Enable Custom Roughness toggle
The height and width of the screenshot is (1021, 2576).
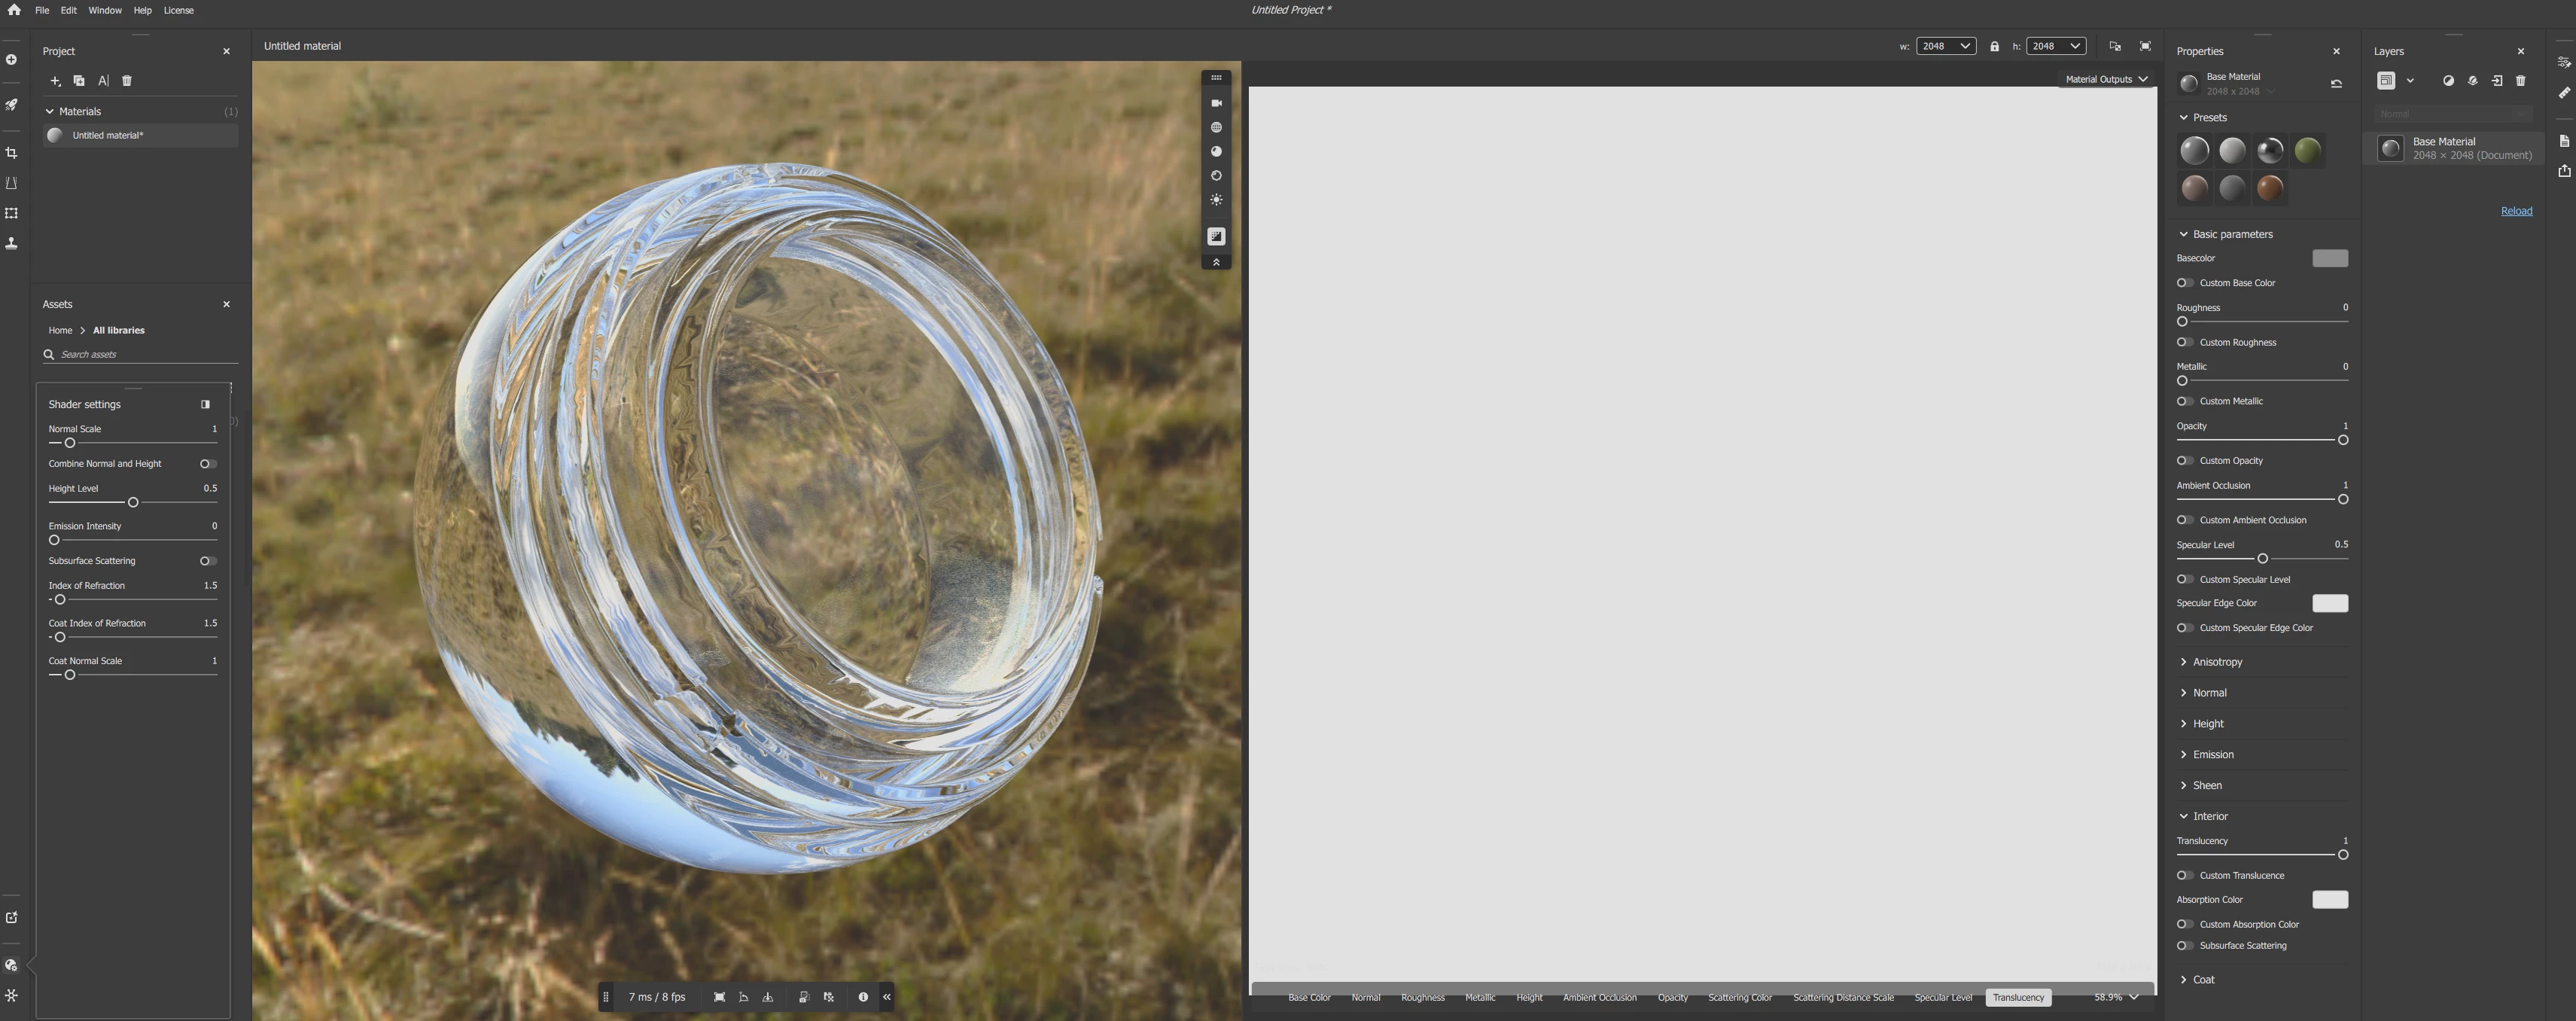2185,342
